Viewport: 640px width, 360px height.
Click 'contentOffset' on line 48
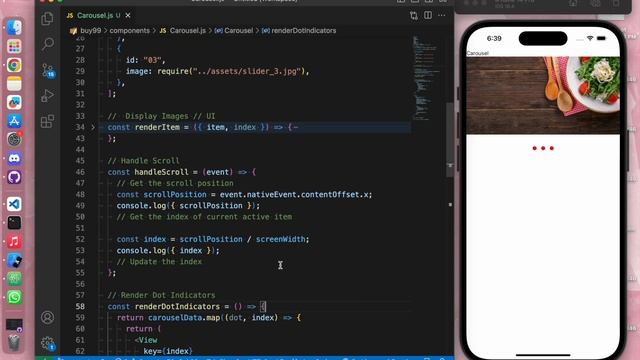click(330, 195)
